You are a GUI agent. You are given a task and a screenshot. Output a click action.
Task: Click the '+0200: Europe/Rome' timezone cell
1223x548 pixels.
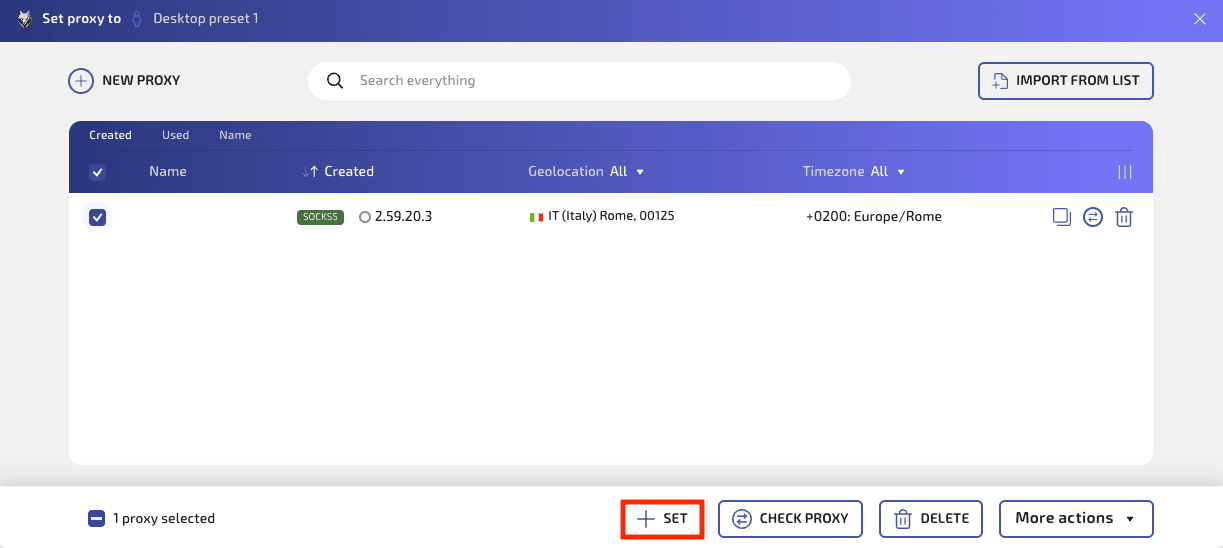[x=873, y=216]
